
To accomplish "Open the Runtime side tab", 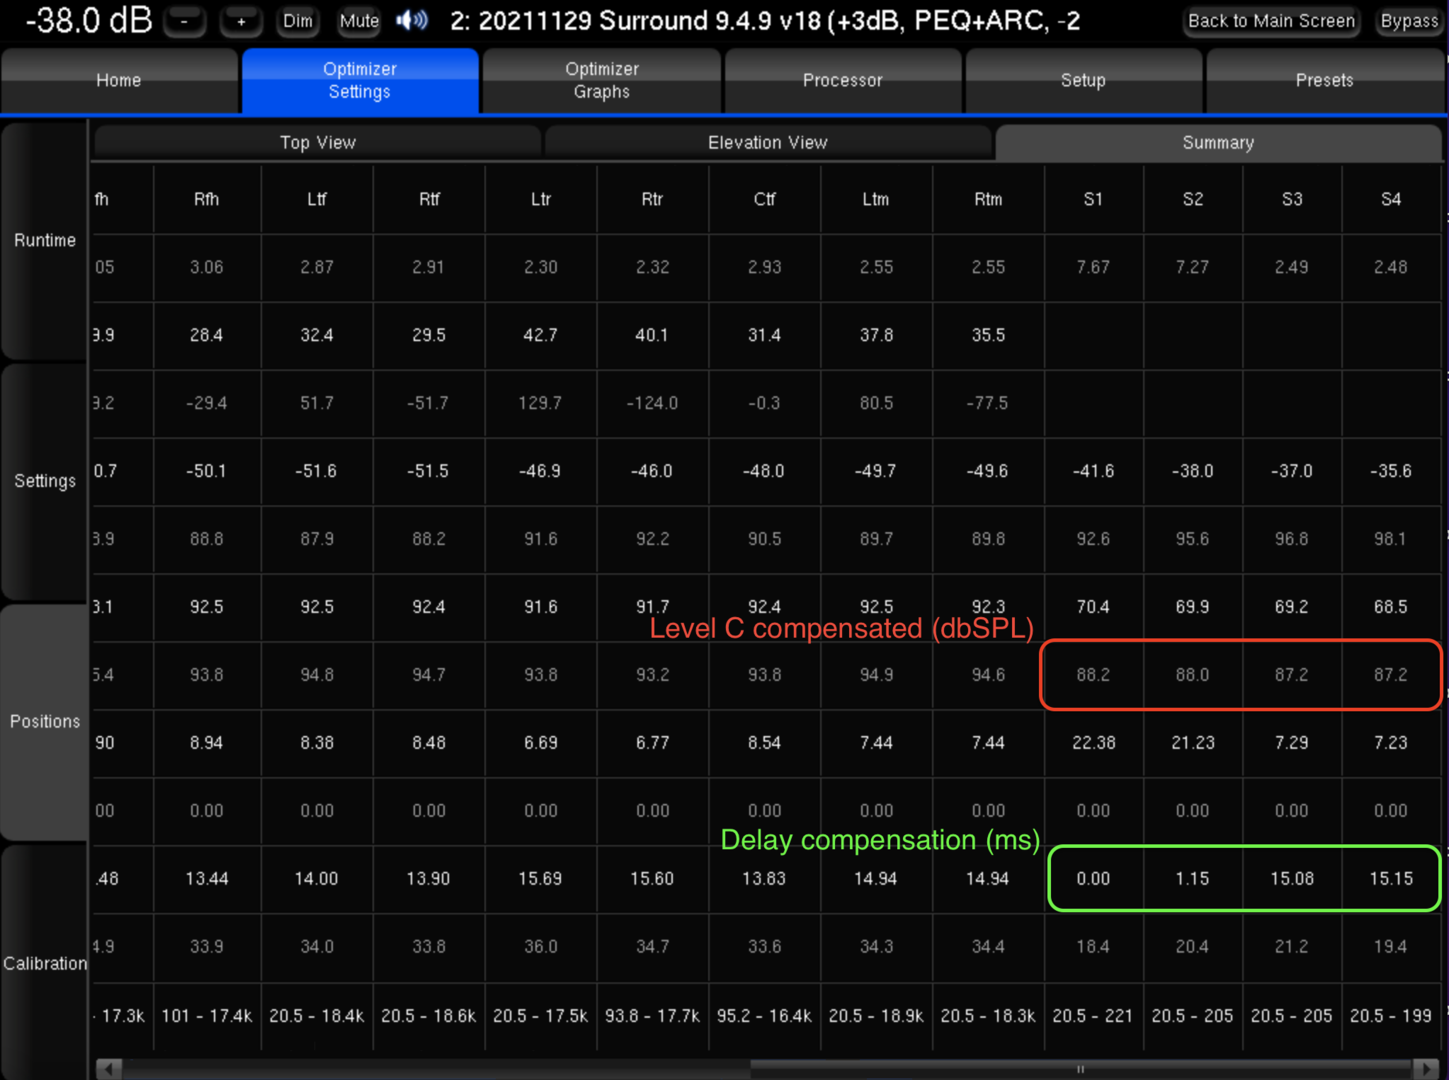I will pos(45,240).
